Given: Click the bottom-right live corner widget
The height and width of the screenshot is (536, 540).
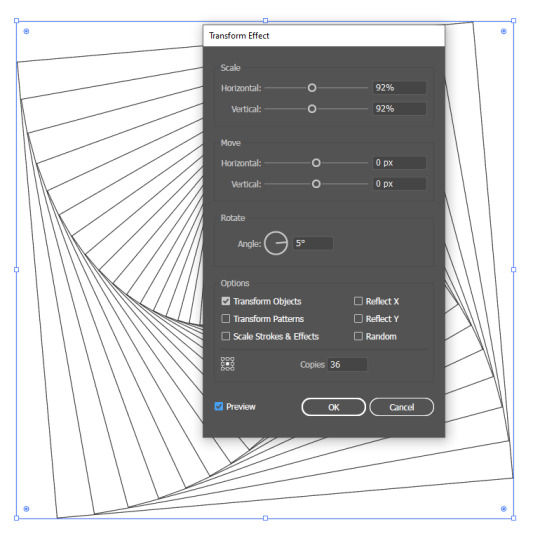Looking at the screenshot, I should [503, 509].
